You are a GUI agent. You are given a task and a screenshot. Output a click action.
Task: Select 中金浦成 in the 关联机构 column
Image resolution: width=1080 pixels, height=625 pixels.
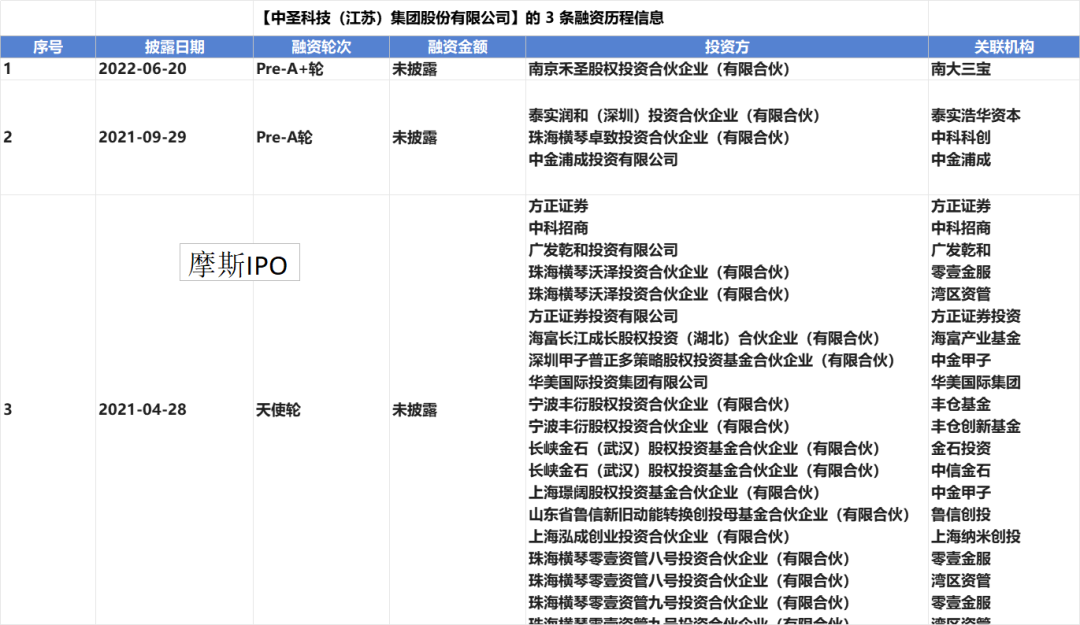[961, 159]
